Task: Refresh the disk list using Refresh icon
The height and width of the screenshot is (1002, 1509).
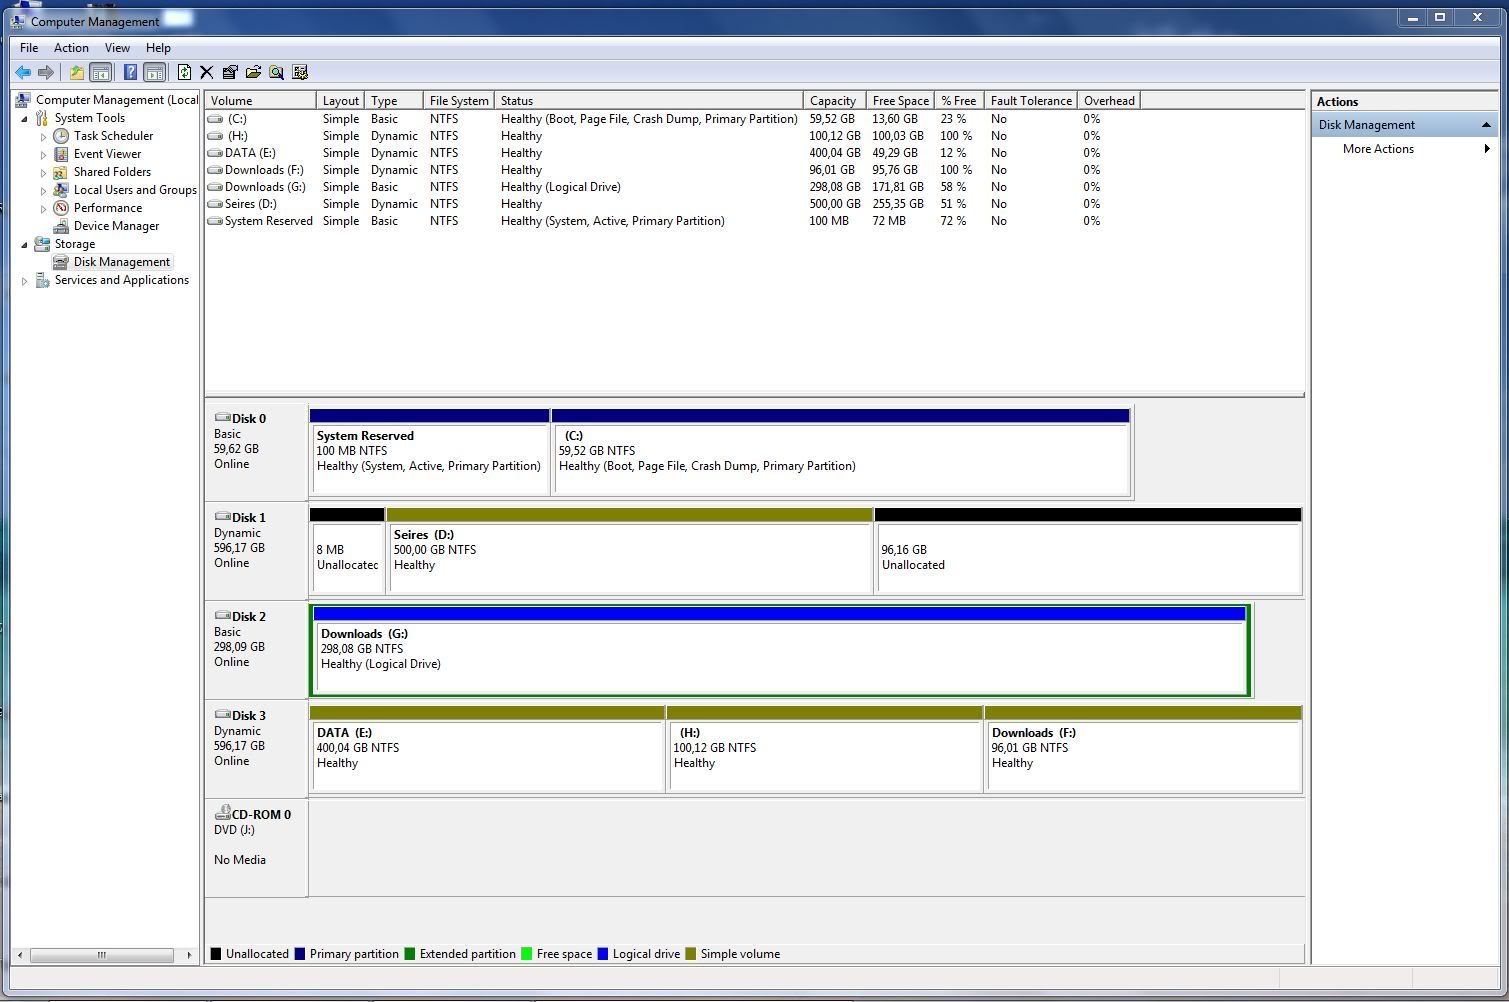Action: pyautogui.click(x=184, y=72)
